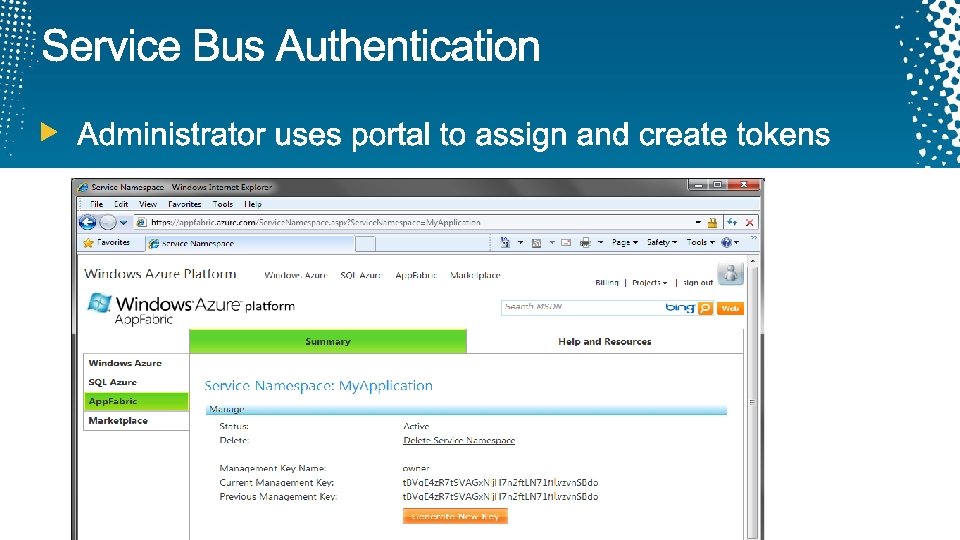Open the Projects dropdown link
The width and height of the screenshot is (960, 540).
pyautogui.click(x=650, y=282)
